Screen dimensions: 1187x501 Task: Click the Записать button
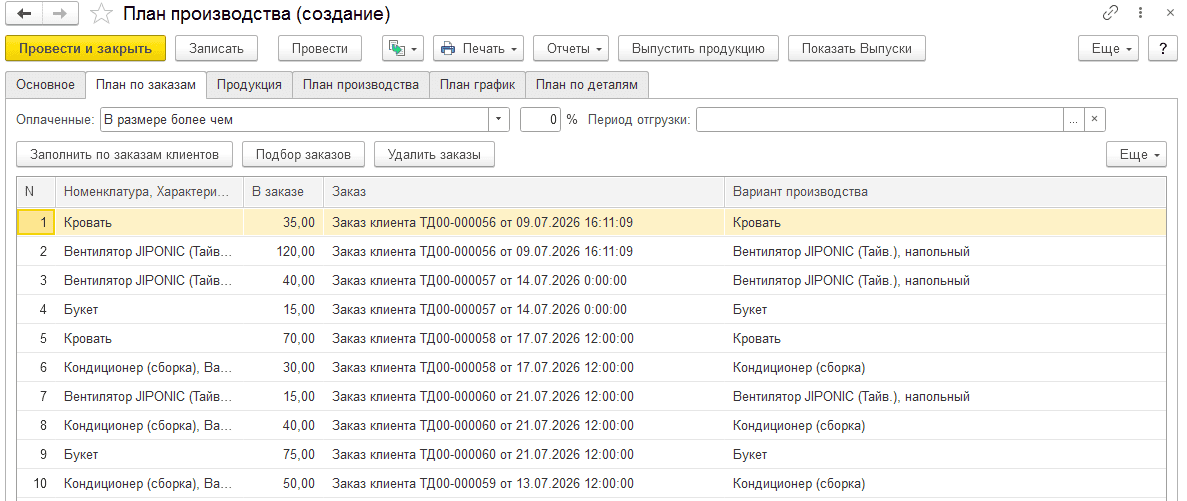[x=217, y=48]
